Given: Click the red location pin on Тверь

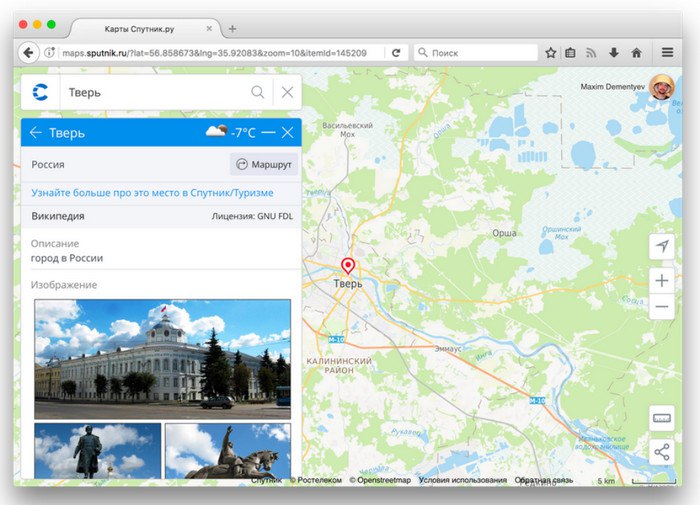Looking at the screenshot, I should point(348,266).
